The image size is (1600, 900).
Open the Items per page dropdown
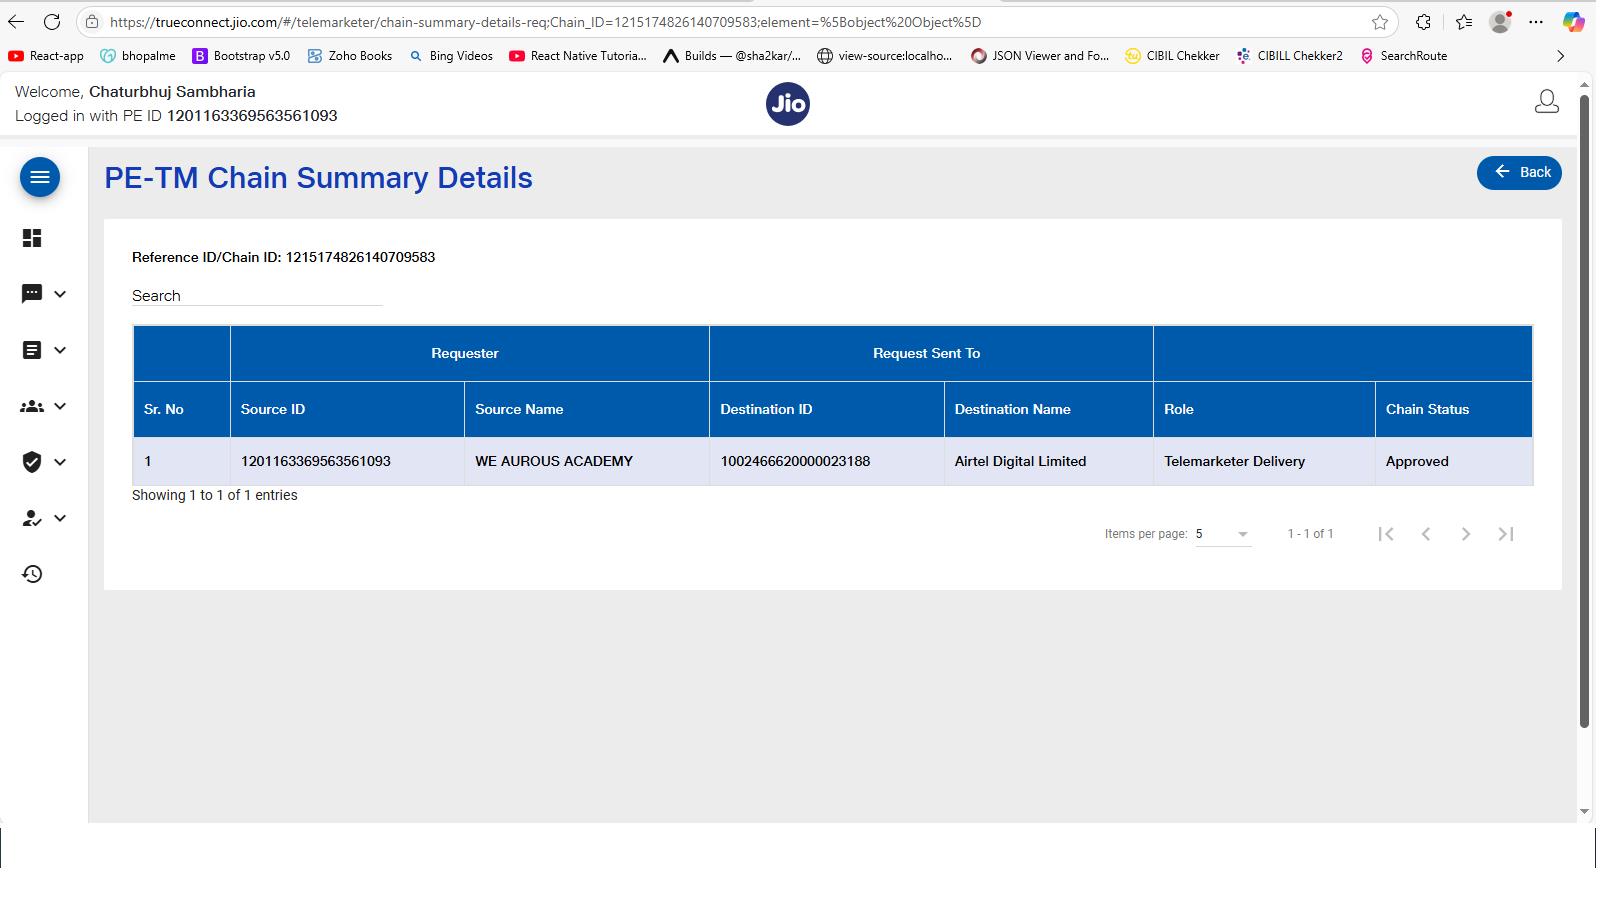tap(1223, 534)
